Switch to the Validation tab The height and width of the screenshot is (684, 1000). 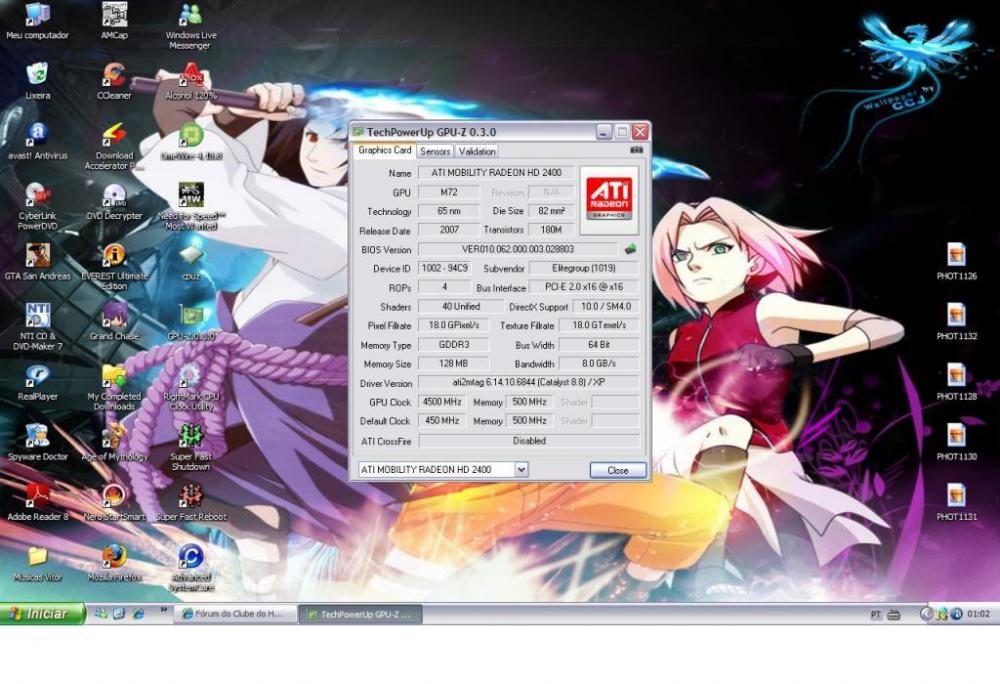(x=477, y=151)
